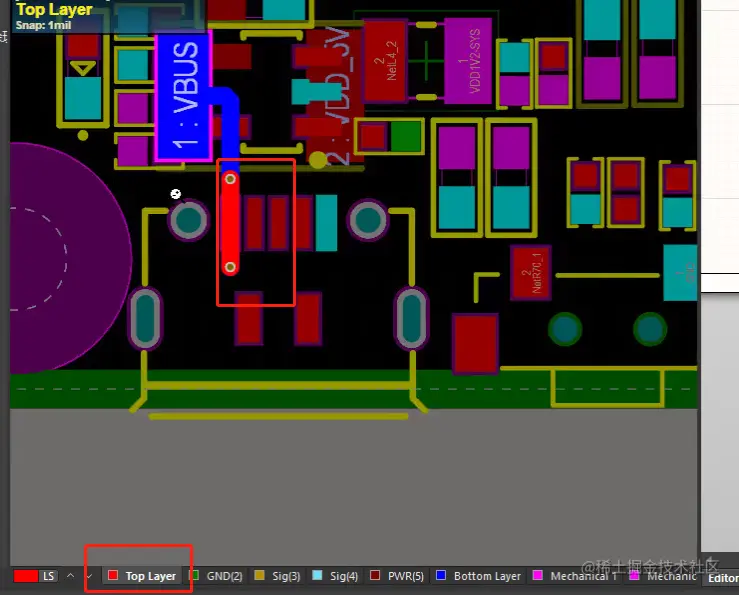
Task: Click the yellow triangle polarity marker at top left
Action: click(x=83, y=68)
